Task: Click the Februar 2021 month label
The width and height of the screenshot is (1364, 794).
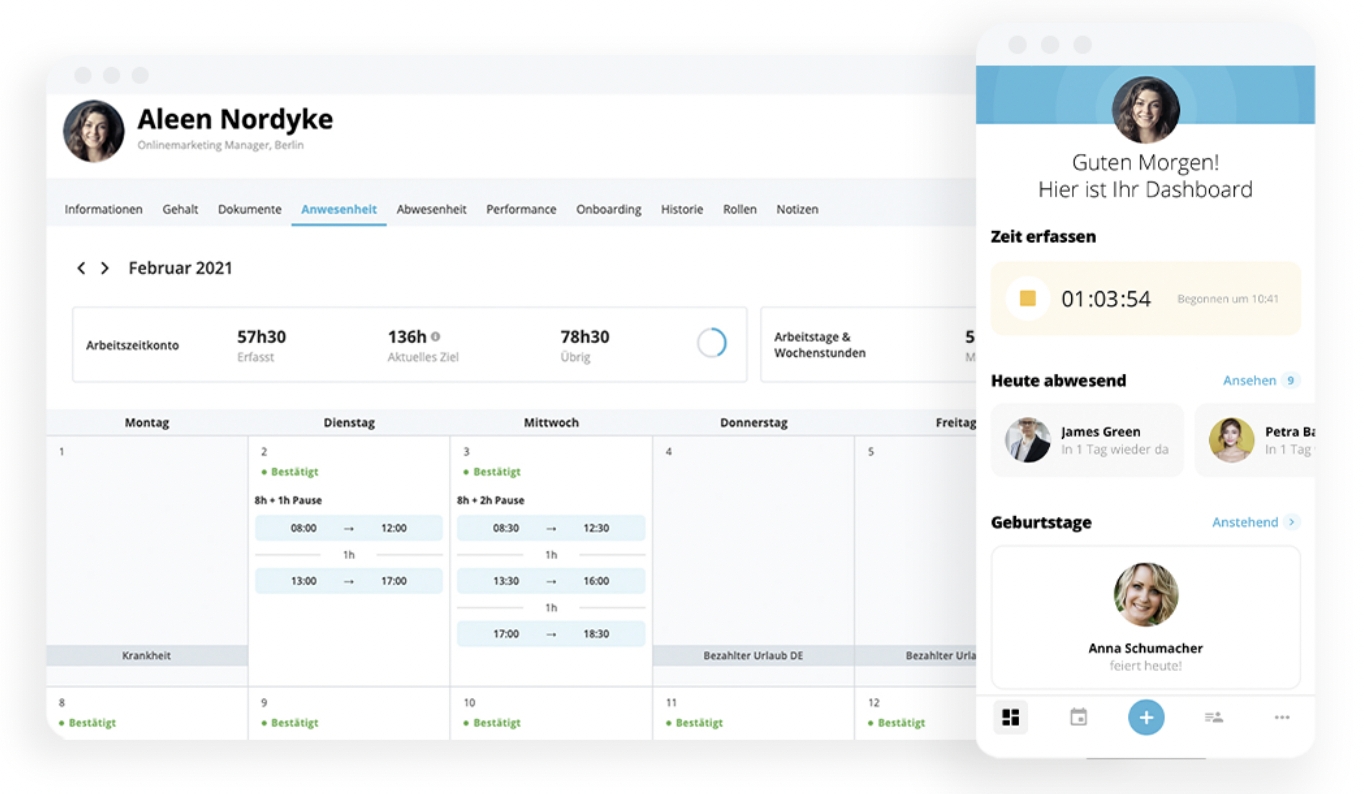Action: point(180,268)
